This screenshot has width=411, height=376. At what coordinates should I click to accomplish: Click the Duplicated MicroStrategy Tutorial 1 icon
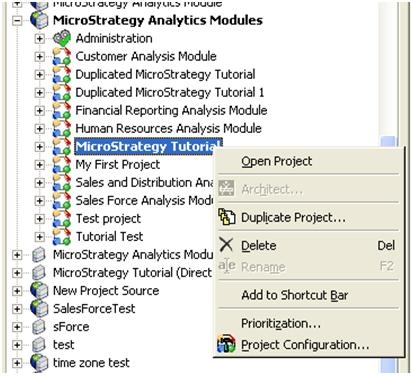[x=62, y=92]
